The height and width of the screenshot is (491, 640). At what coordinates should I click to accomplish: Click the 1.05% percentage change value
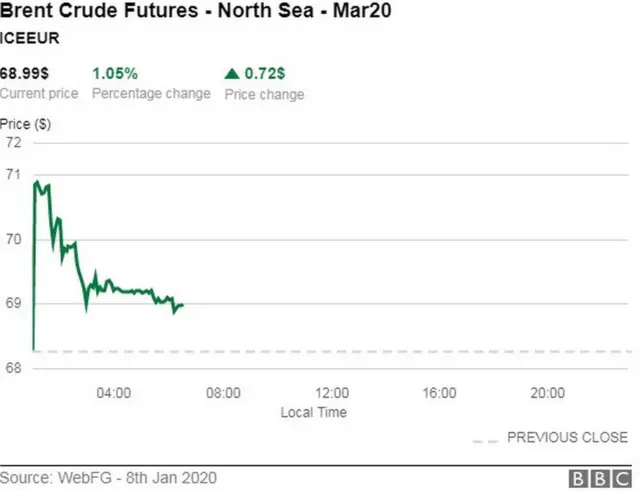pos(115,74)
